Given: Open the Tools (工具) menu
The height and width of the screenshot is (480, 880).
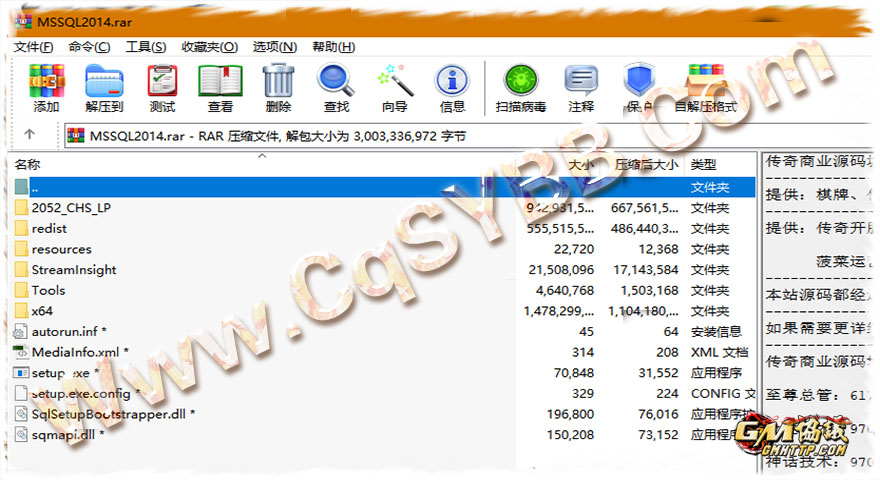Looking at the screenshot, I should (x=146, y=47).
